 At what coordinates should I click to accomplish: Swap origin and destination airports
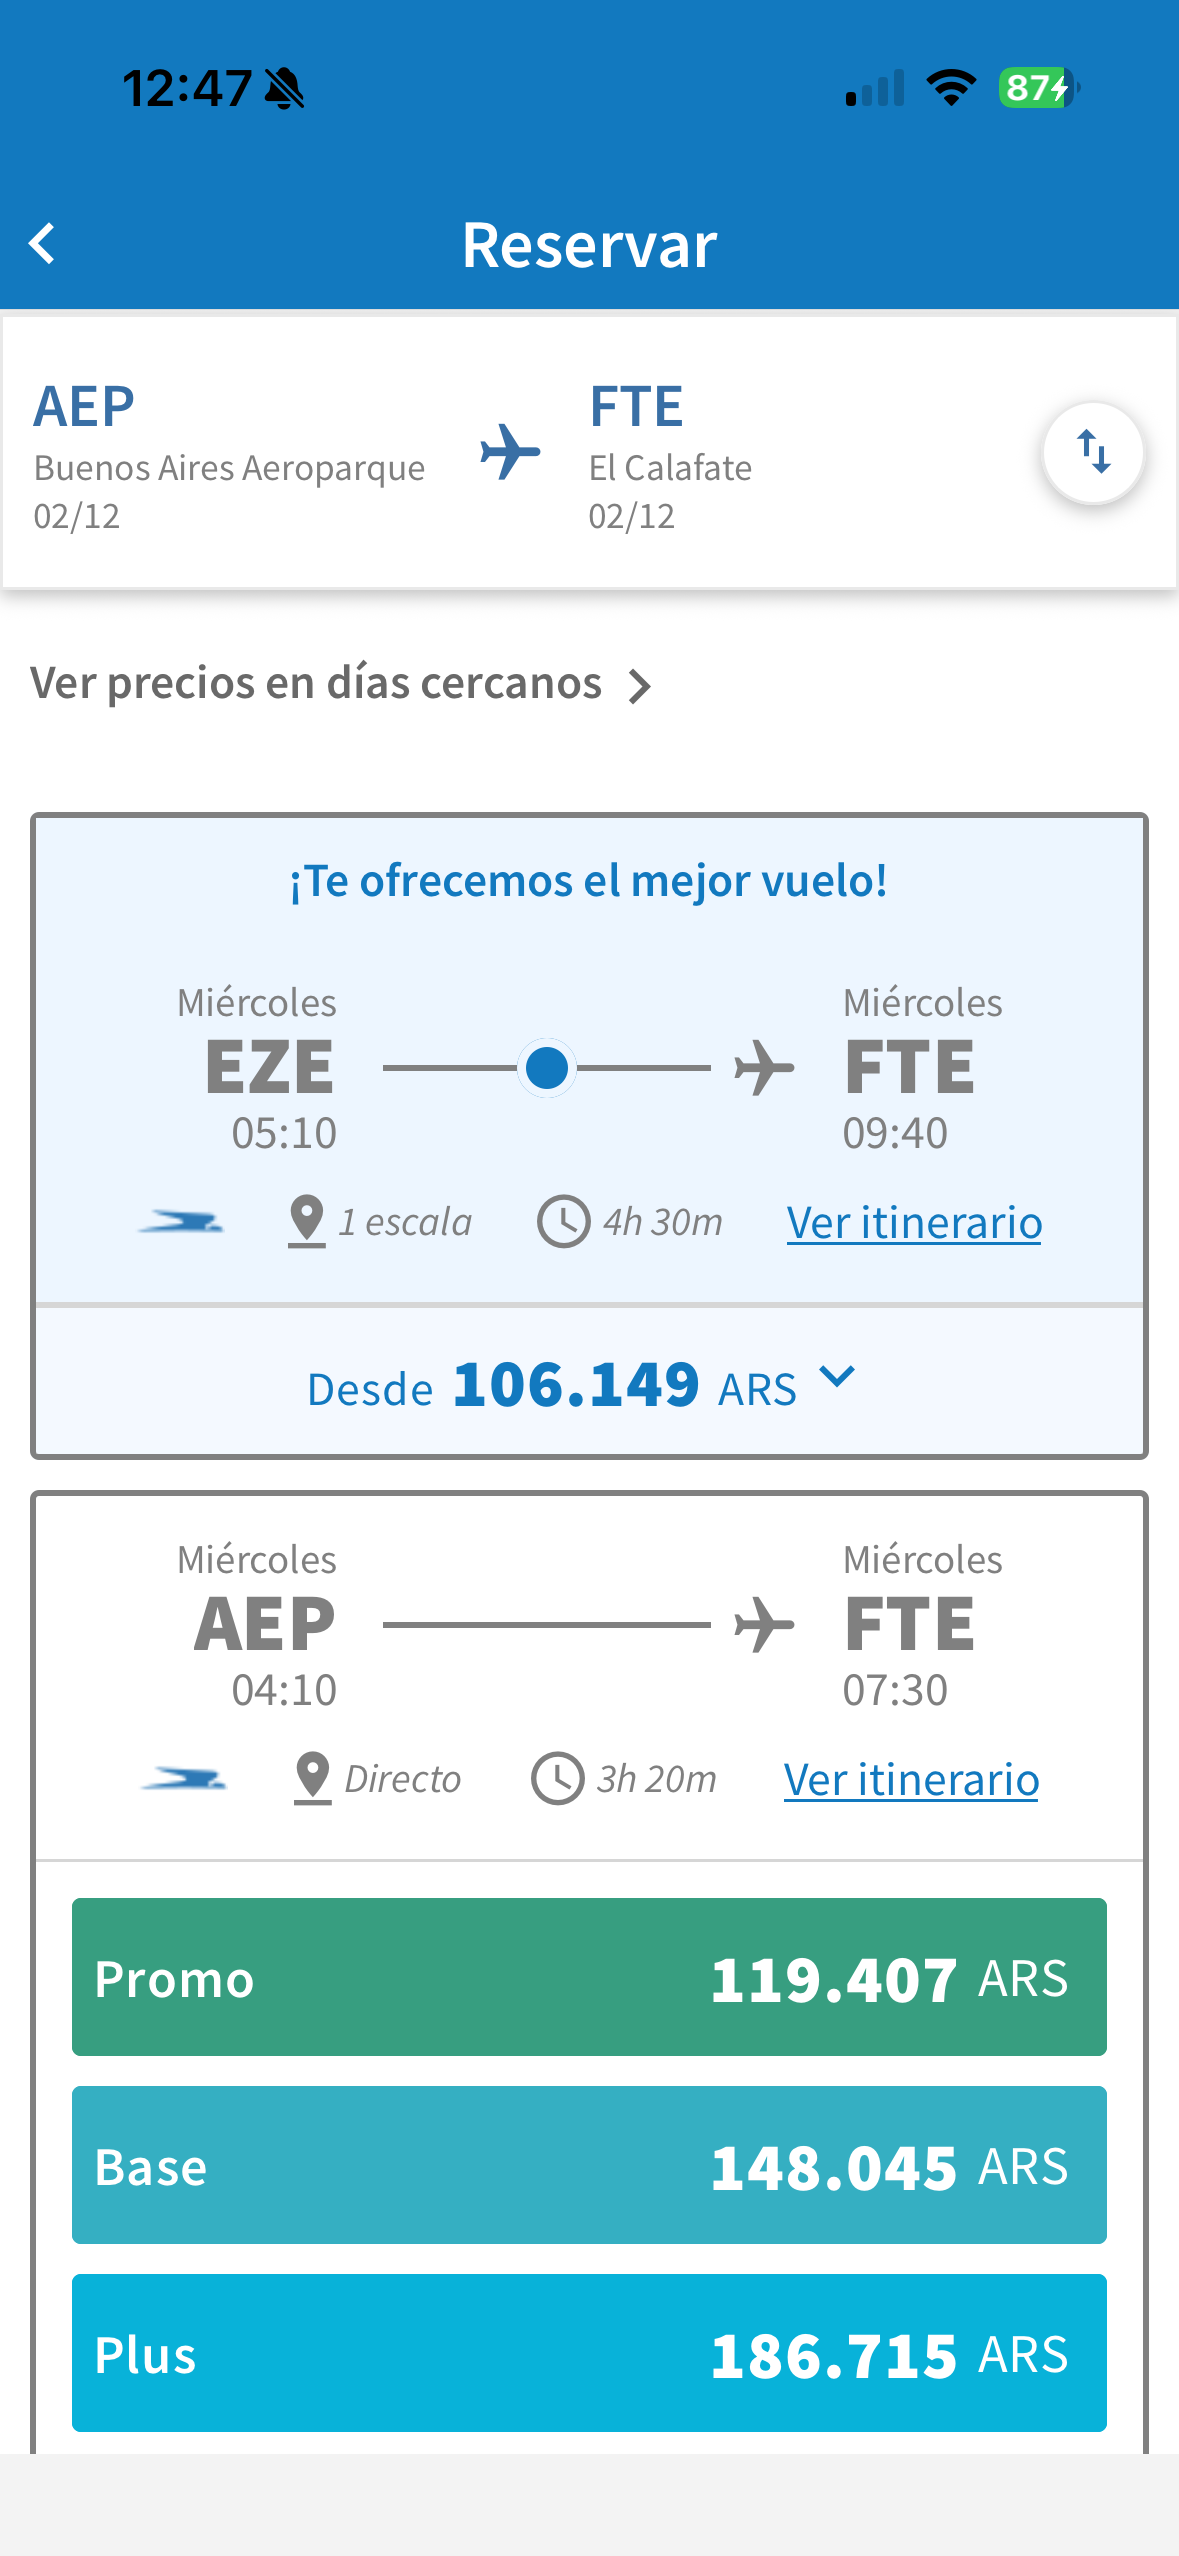(x=1093, y=452)
